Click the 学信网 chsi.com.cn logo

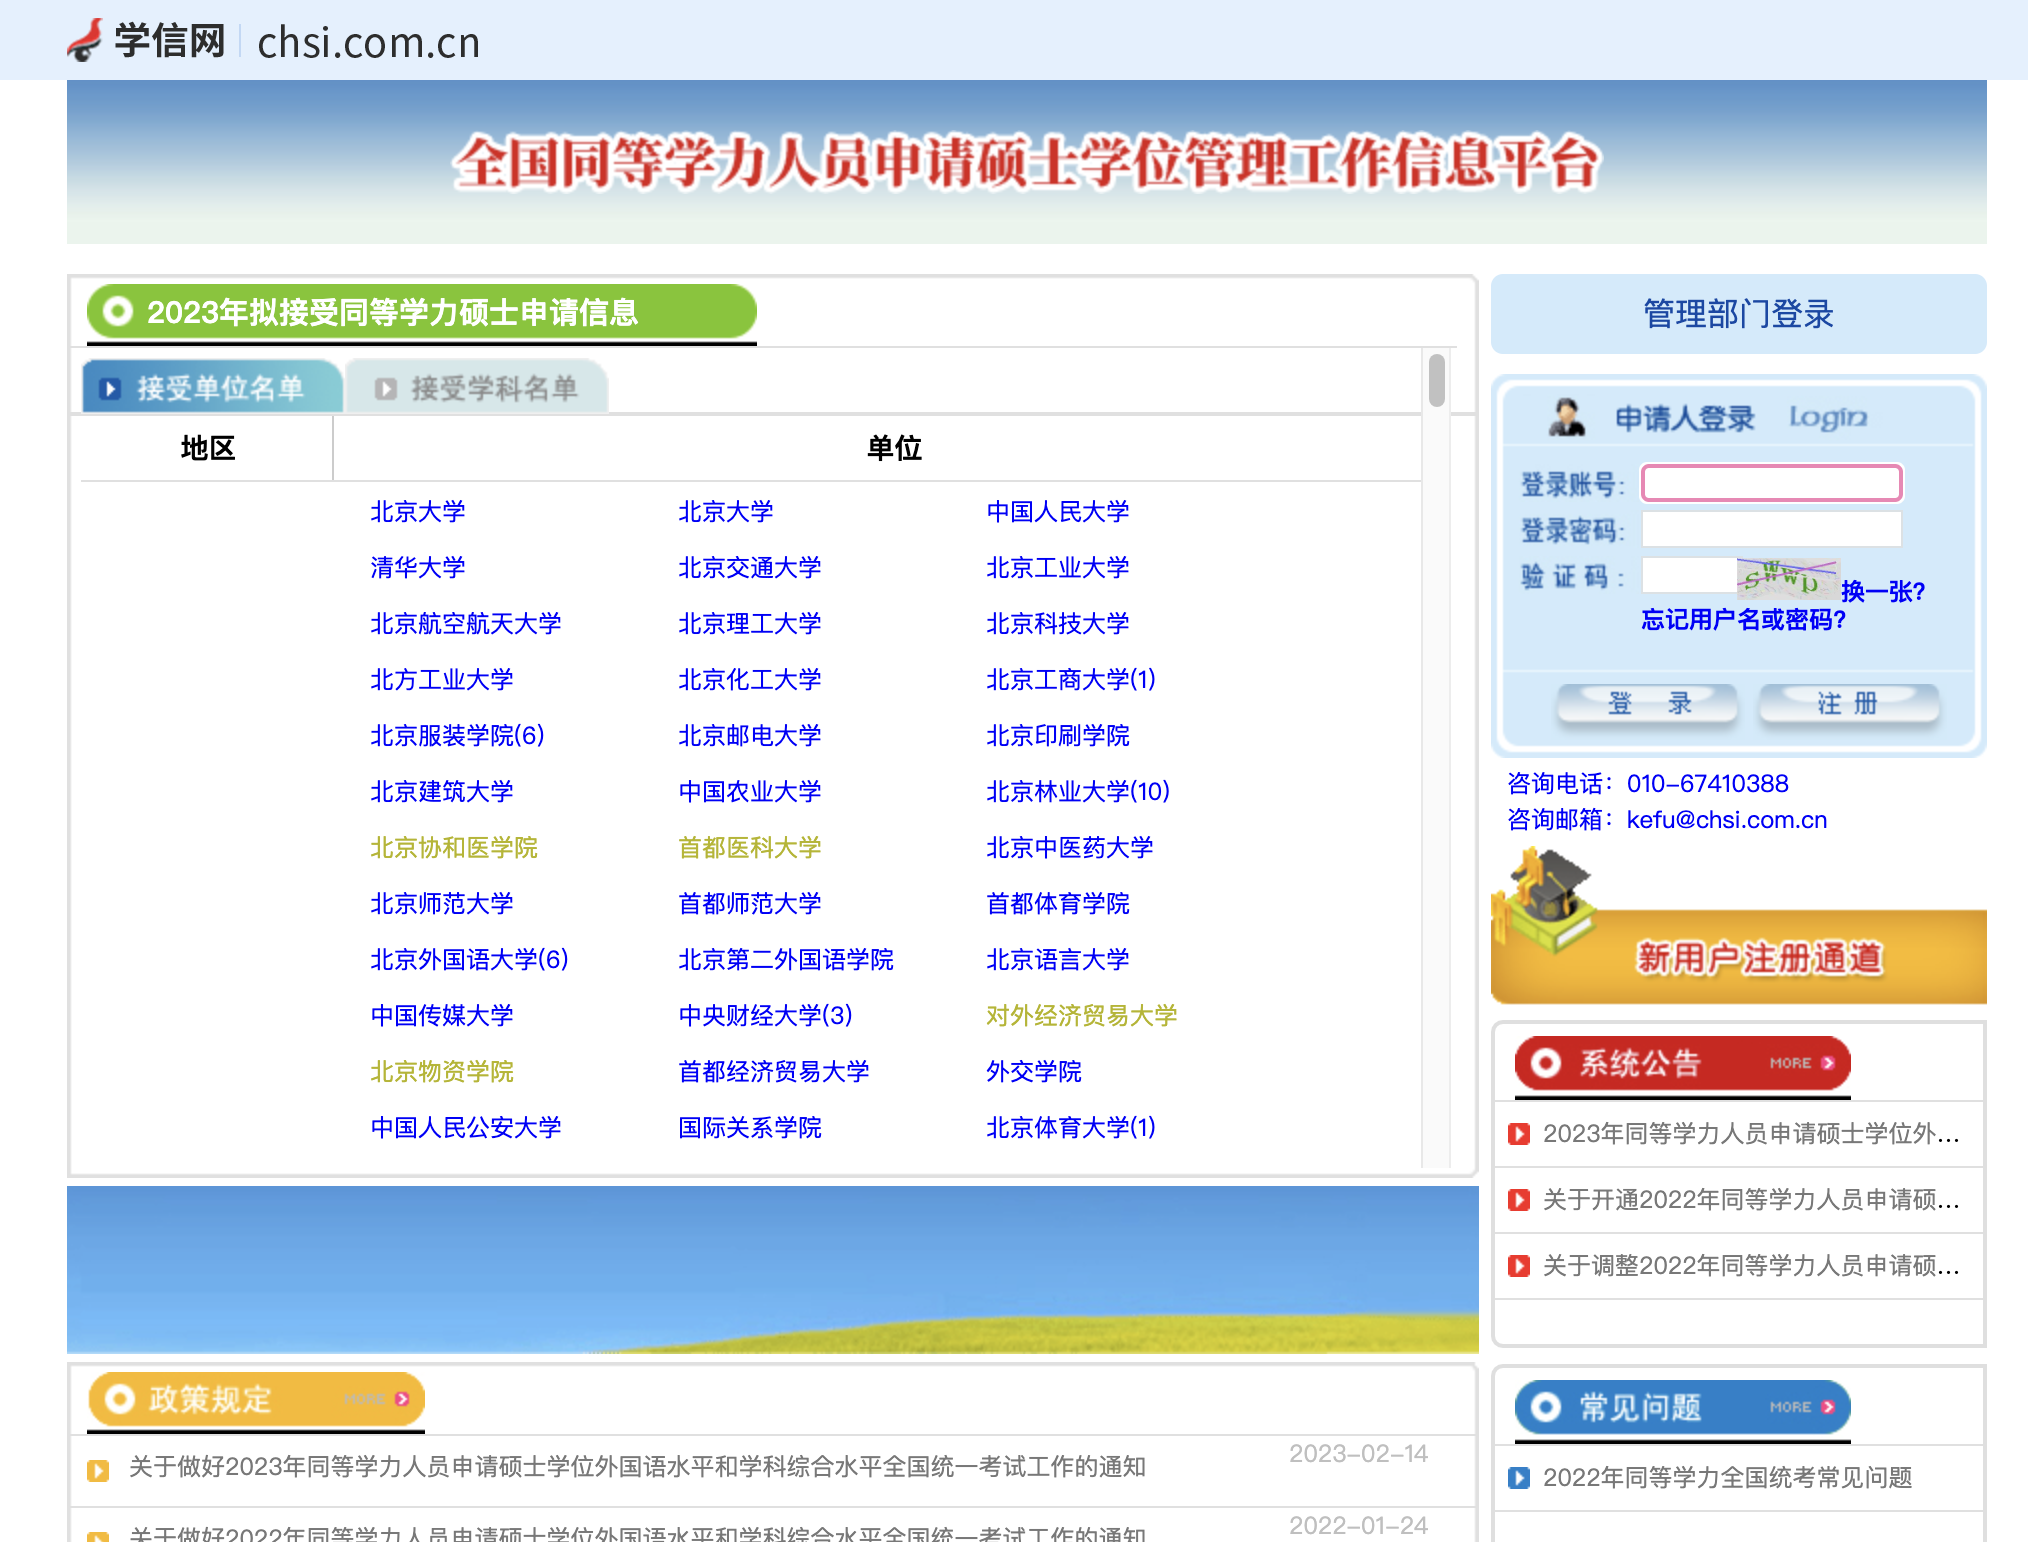(x=273, y=41)
